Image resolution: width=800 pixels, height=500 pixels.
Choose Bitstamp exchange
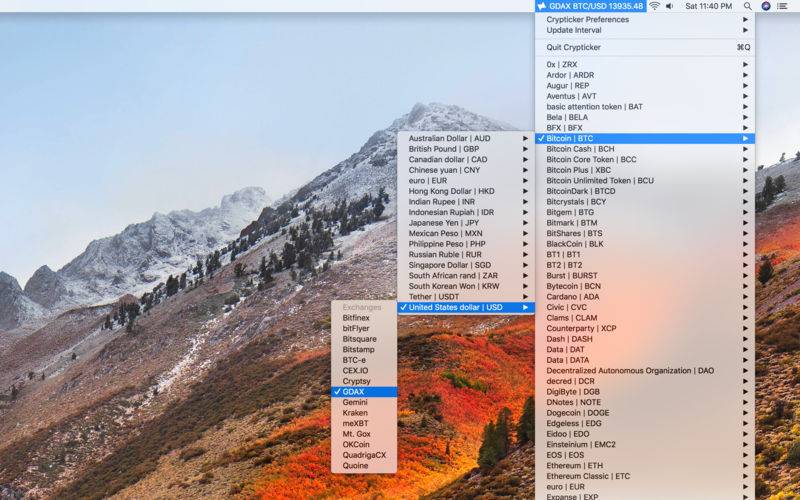pos(364,349)
